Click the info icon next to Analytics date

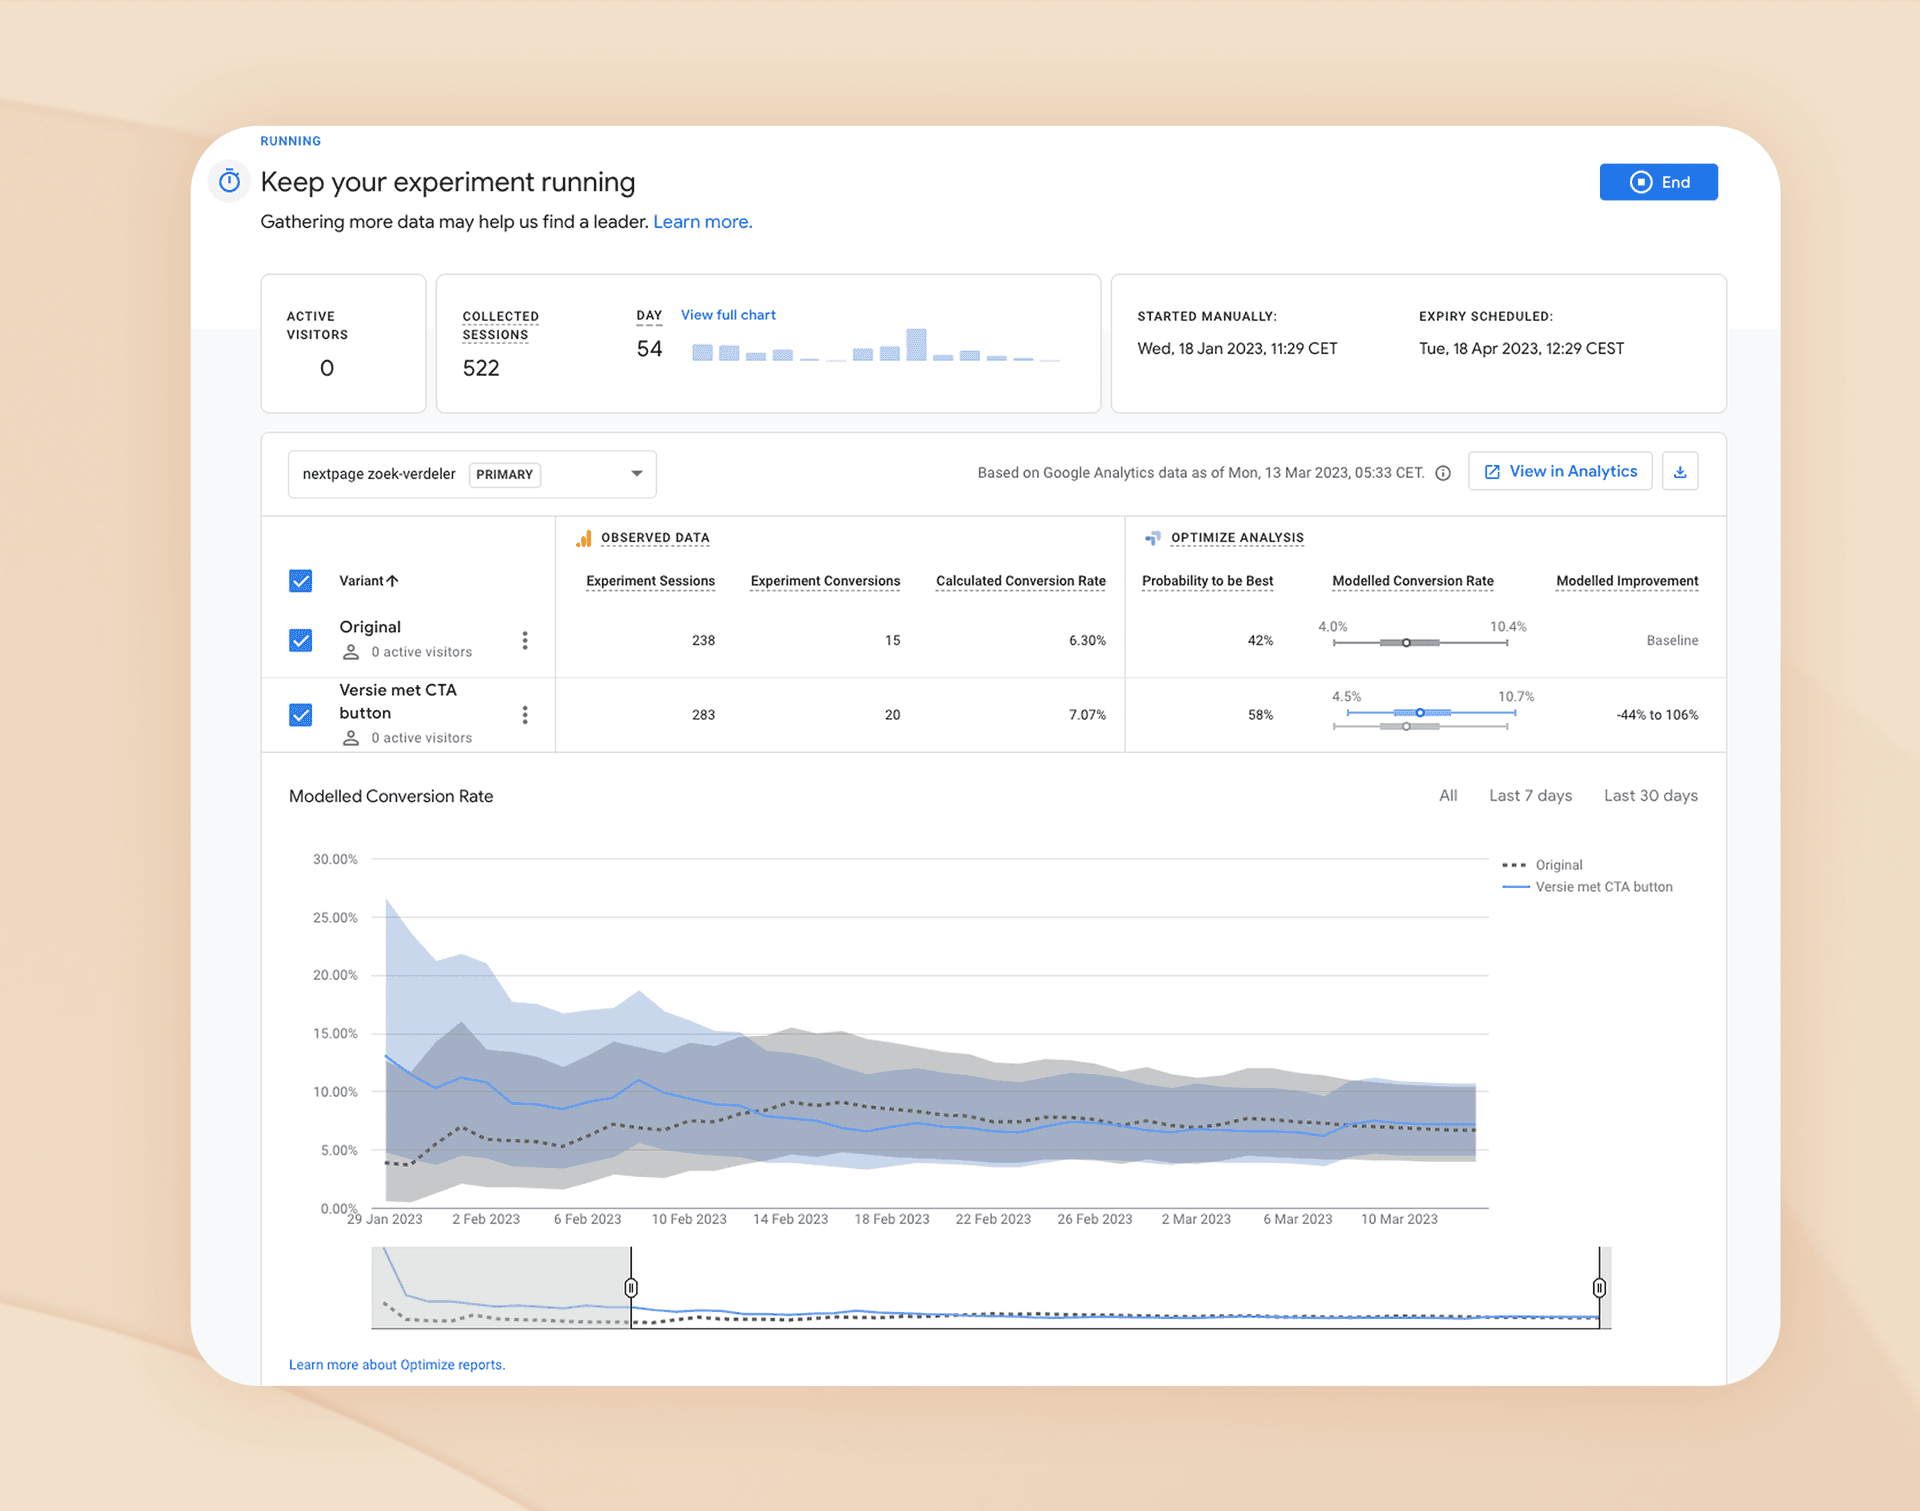(x=1443, y=473)
